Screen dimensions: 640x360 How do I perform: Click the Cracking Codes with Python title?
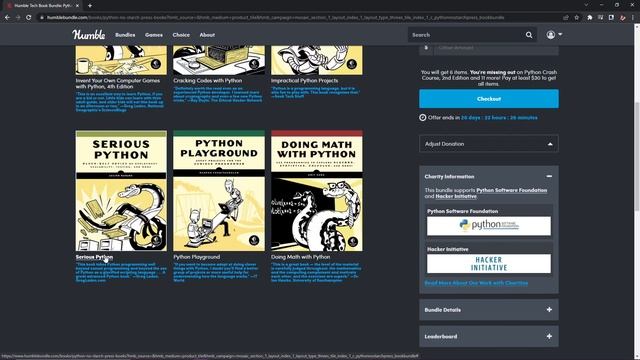207,81
